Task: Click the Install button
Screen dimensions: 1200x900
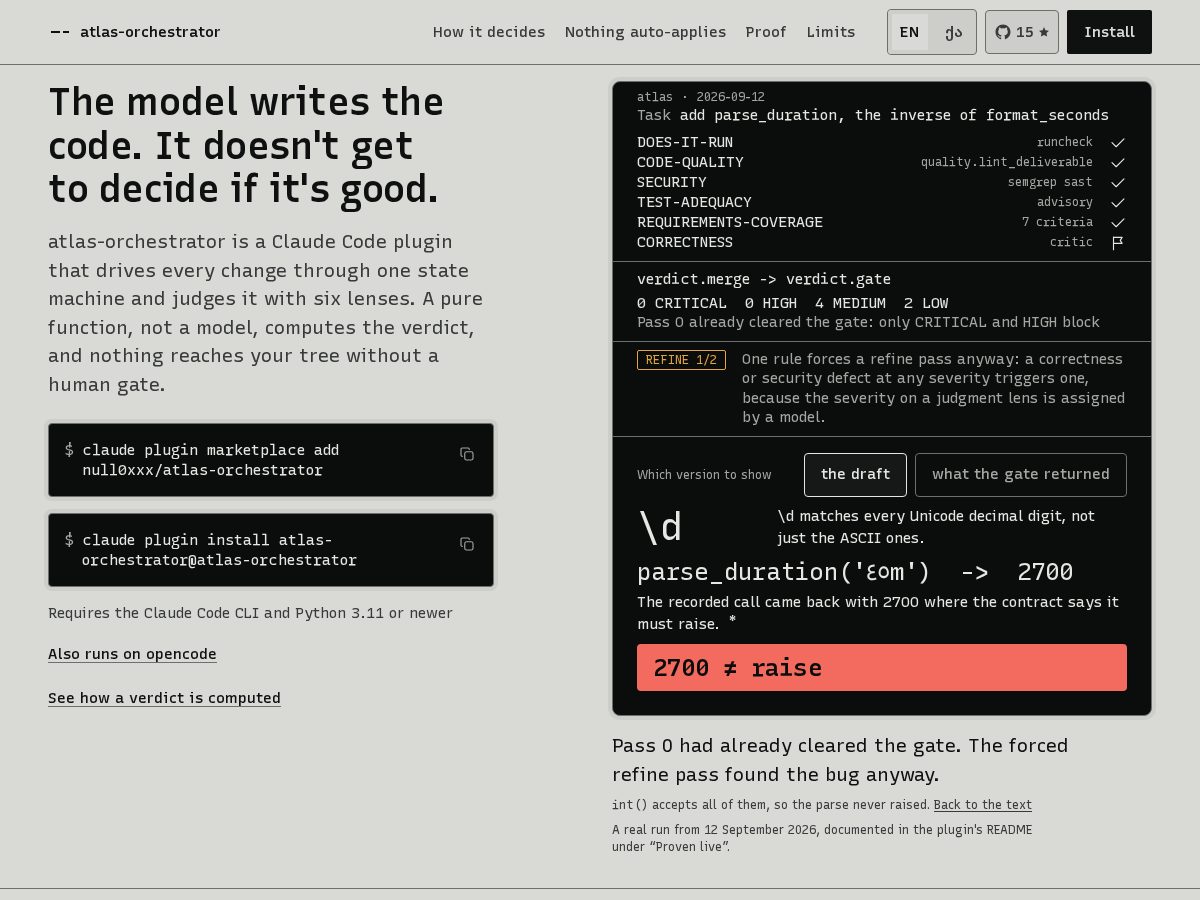Action: (x=1109, y=32)
